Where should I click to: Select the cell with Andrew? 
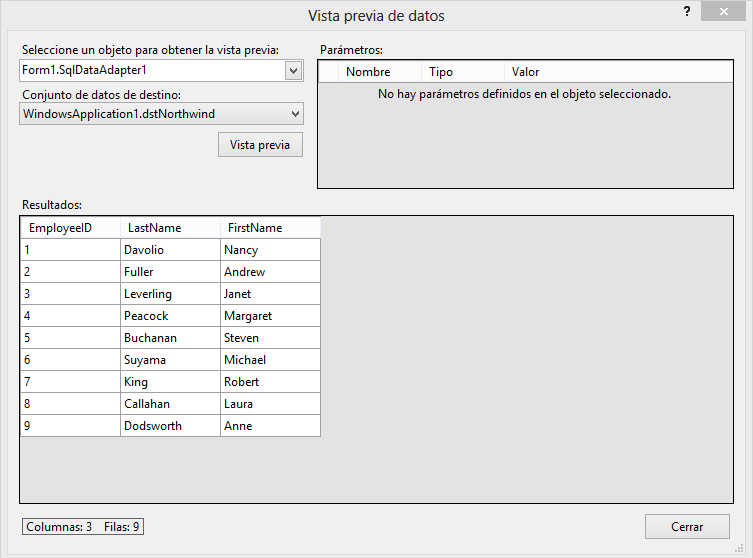point(270,272)
